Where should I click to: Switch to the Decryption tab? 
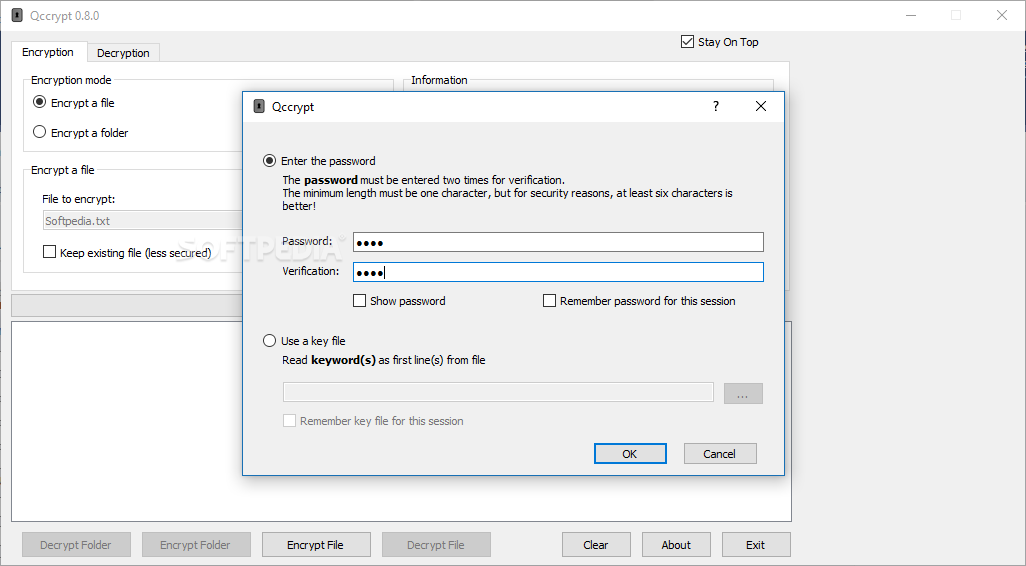point(123,53)
